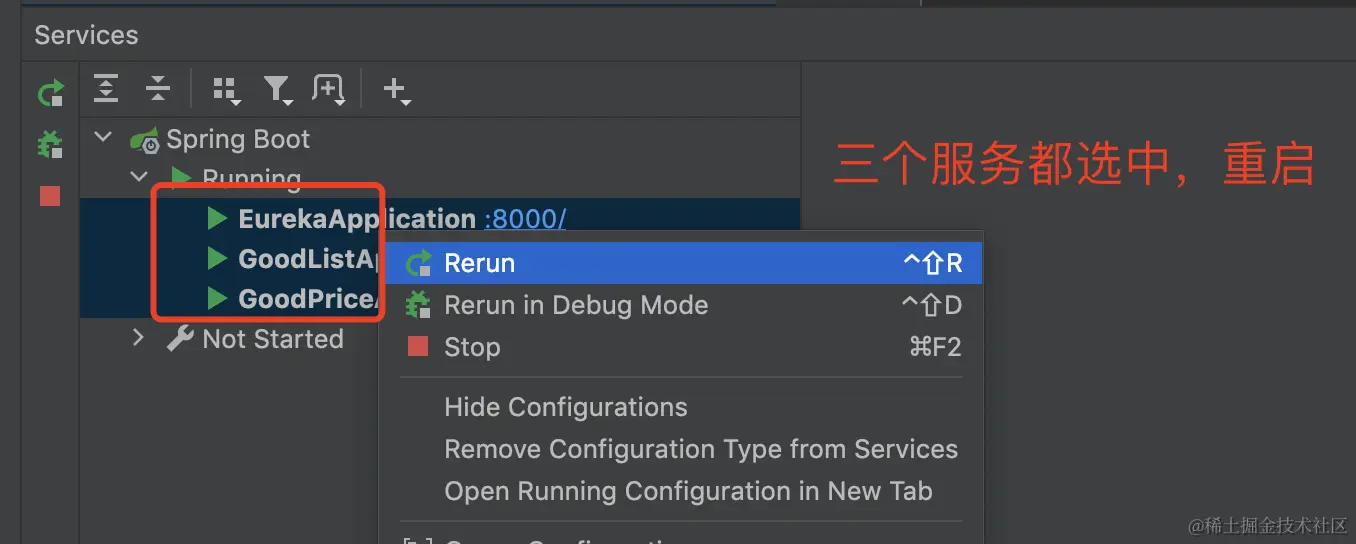Collapse the Running group node
The width and height of the screenshot is (1356, 544).
pyautogui.click(x=139, y=178)
